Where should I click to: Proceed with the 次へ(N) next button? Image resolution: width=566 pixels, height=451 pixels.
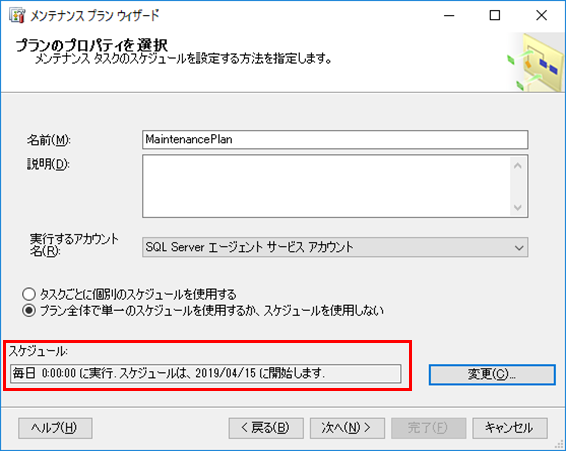click(347, 428)
